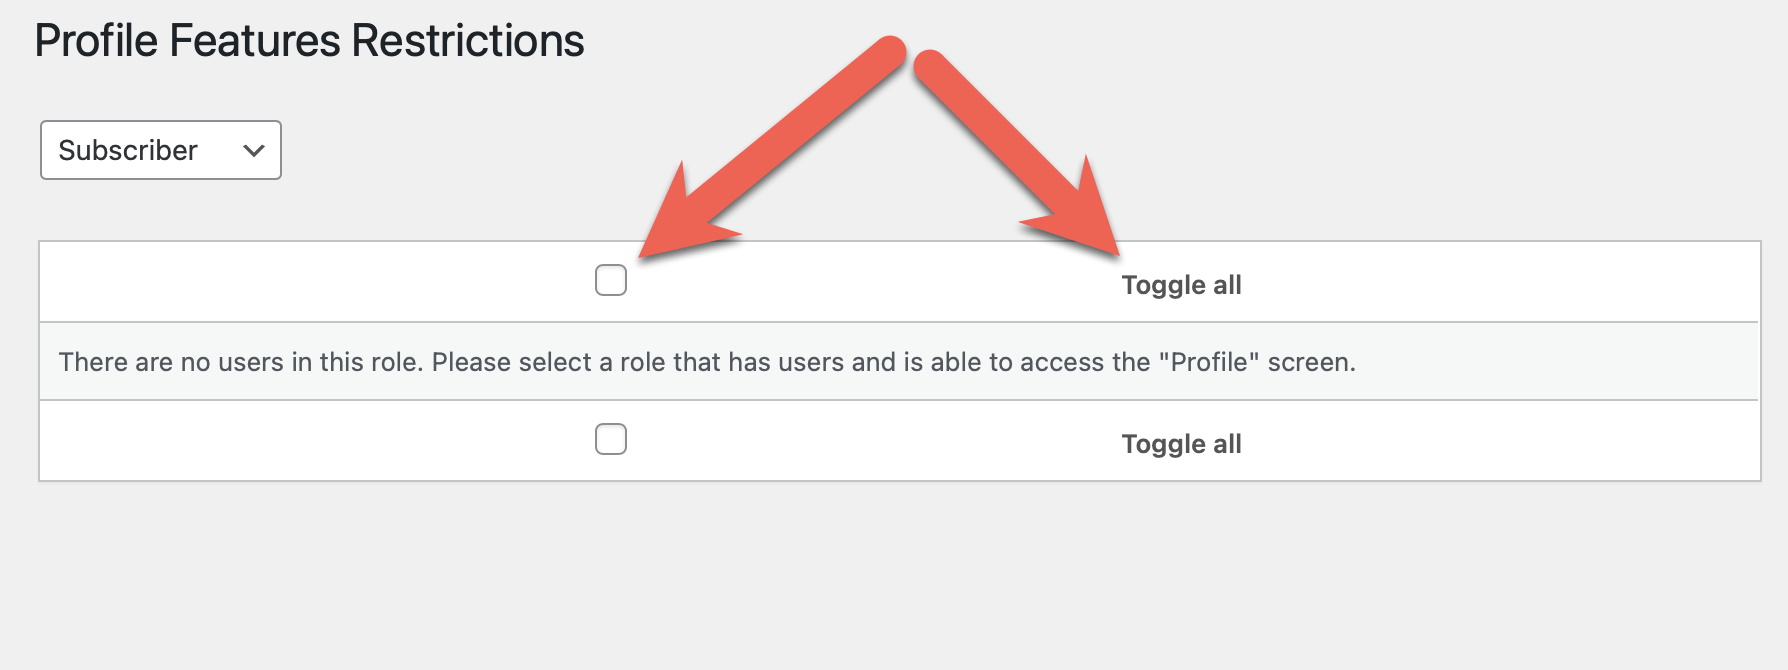
Task: Activate the Toggle all control pointed by arrow
Action: pyautogui.click(x=1181, y=284)
